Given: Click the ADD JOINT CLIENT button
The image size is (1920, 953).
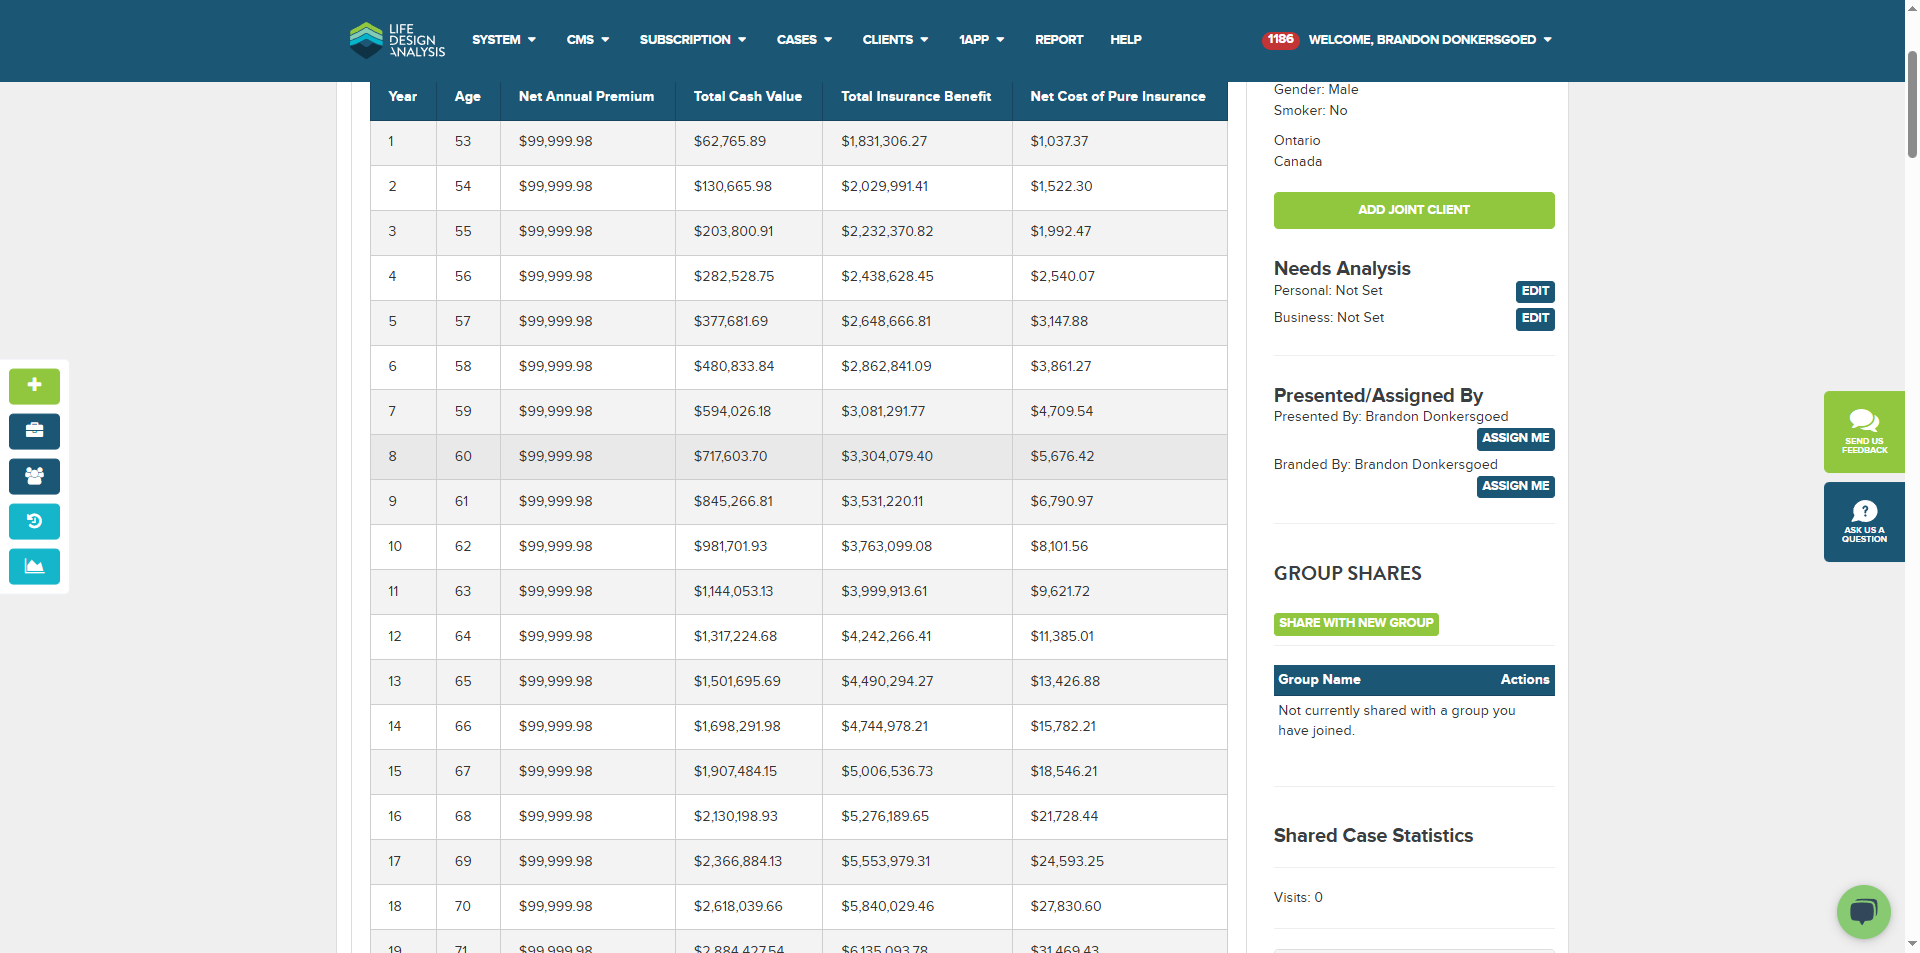Looking at the screenshot, I should [1414, 210].
